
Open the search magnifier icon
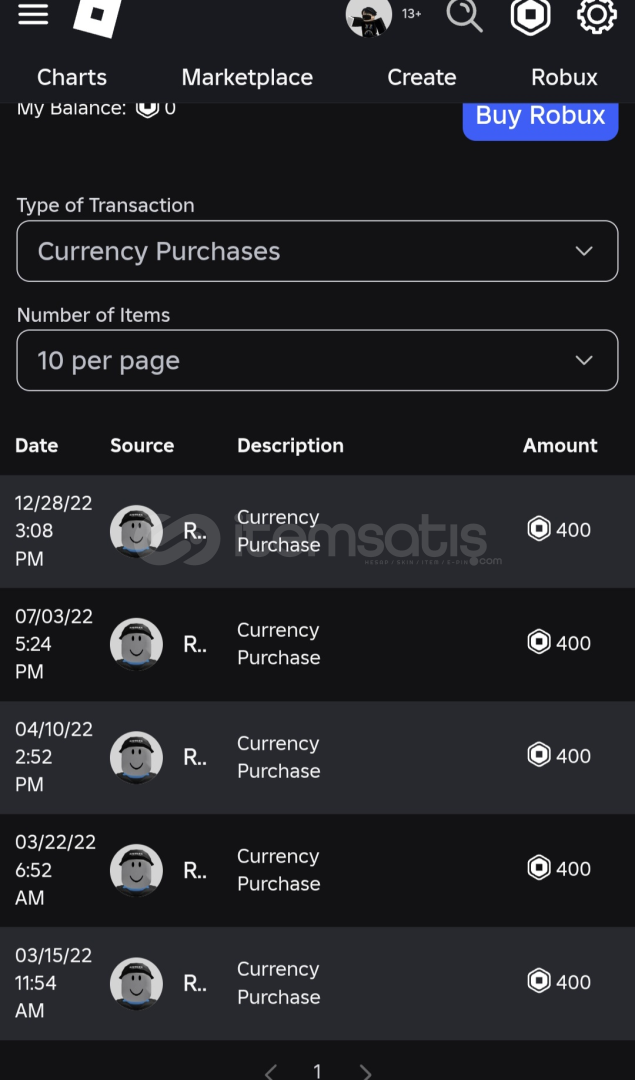pyautogui.click(x=464, y=16)
